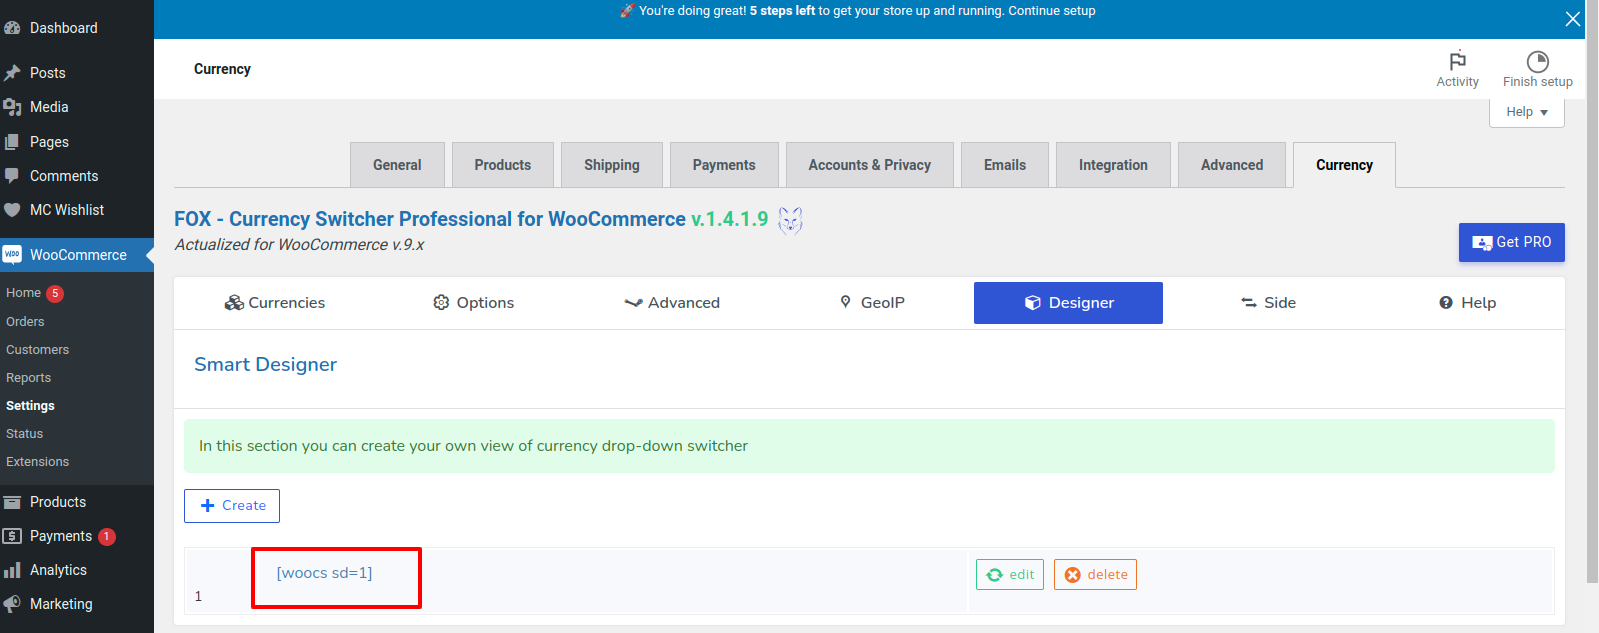Click the Create designer button
Viewport: 1599px width, 633px height.
pos(232,506)
